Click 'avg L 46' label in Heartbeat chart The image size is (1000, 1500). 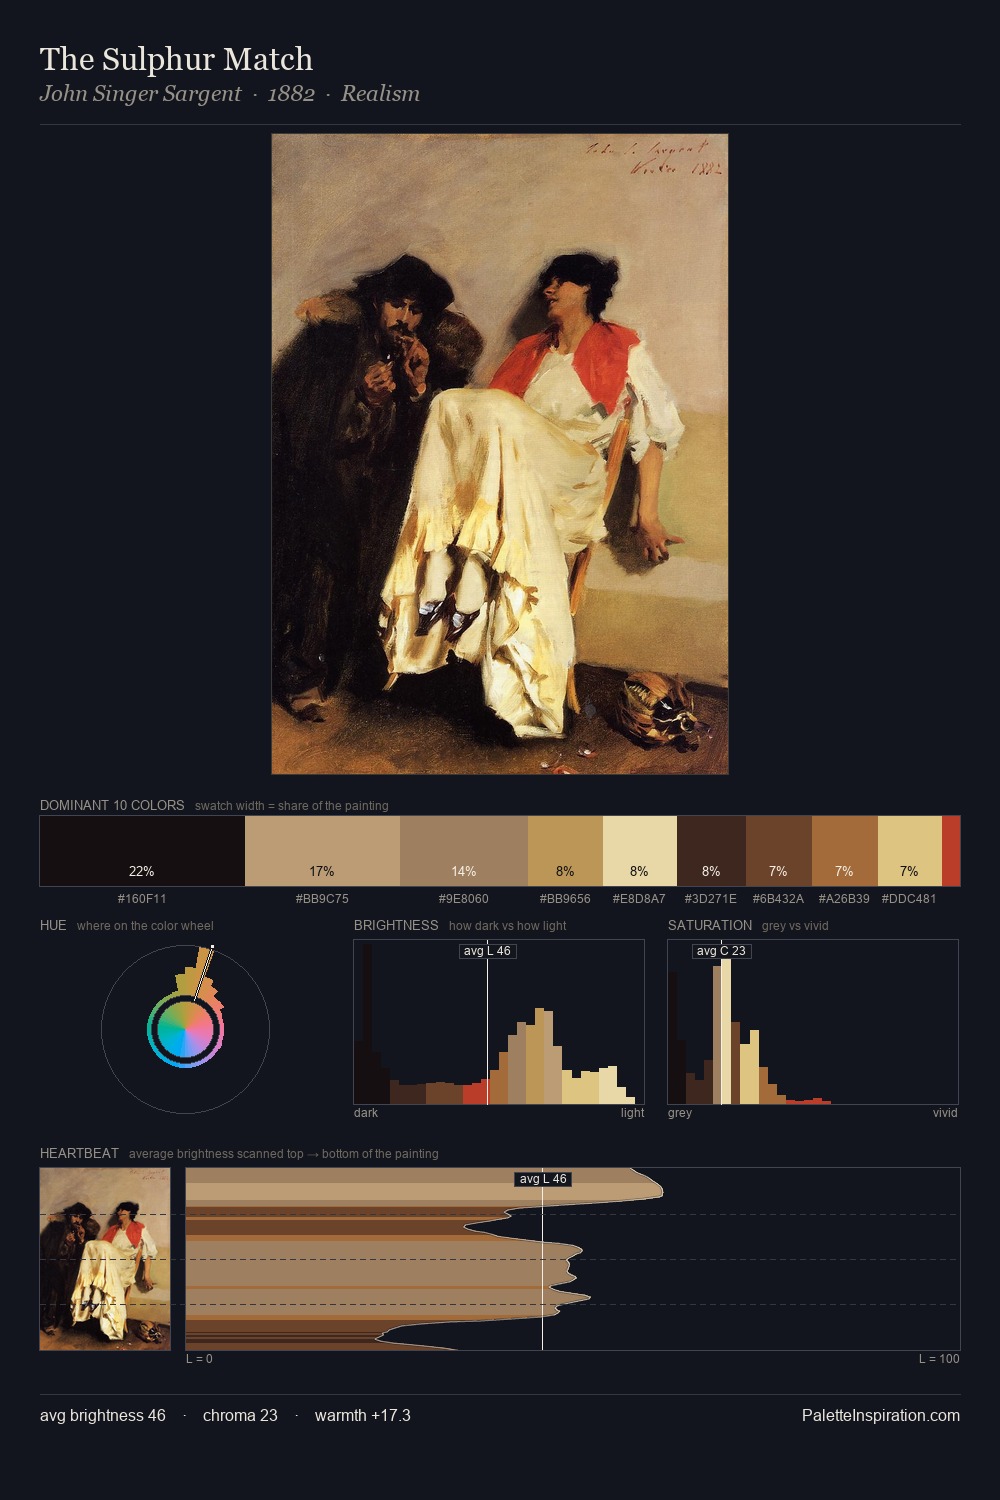click(x=543, y=1179)
